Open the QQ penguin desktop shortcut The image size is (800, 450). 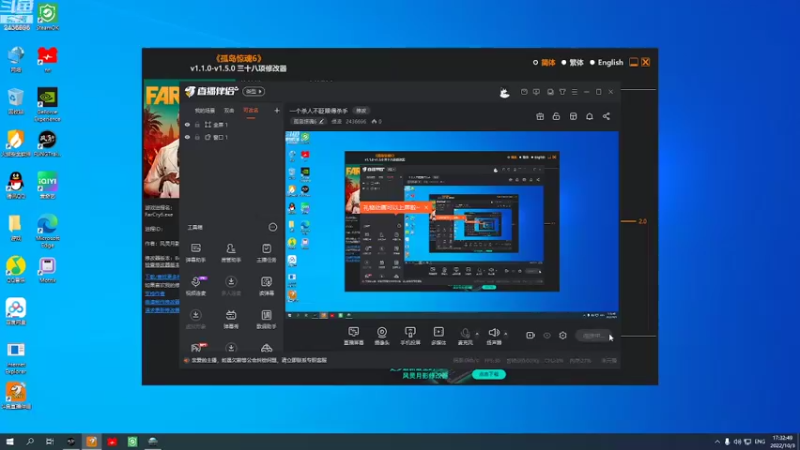(x=16, y=185)
